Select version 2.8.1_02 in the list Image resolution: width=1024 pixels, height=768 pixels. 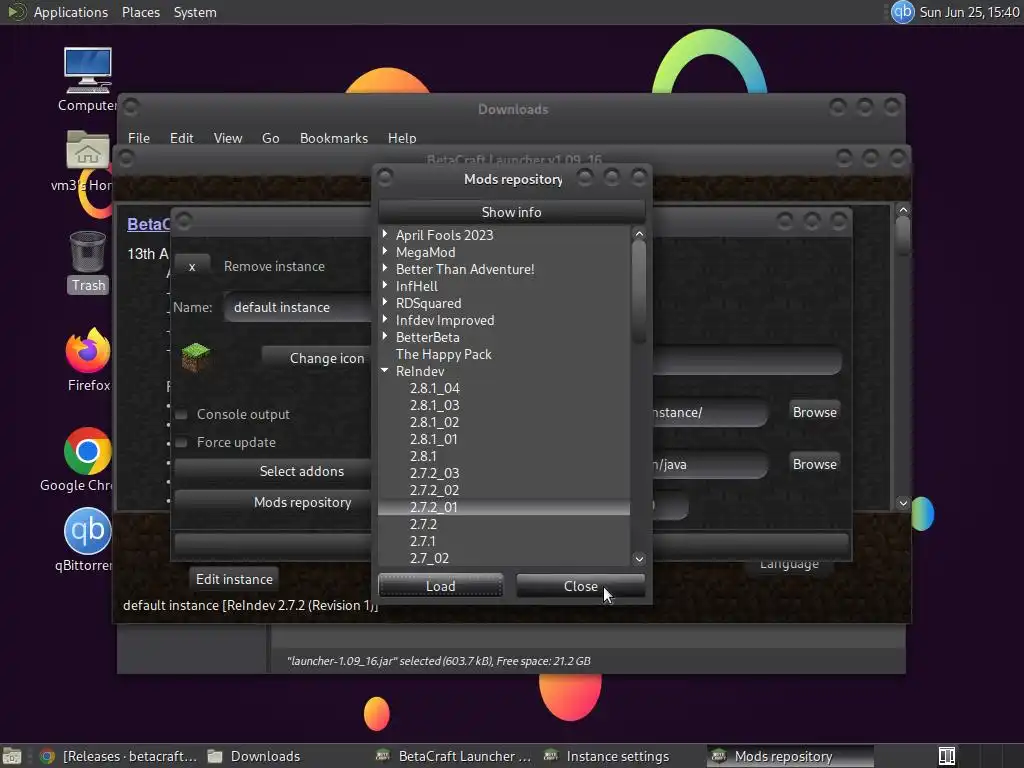click(x=435, y=422)
